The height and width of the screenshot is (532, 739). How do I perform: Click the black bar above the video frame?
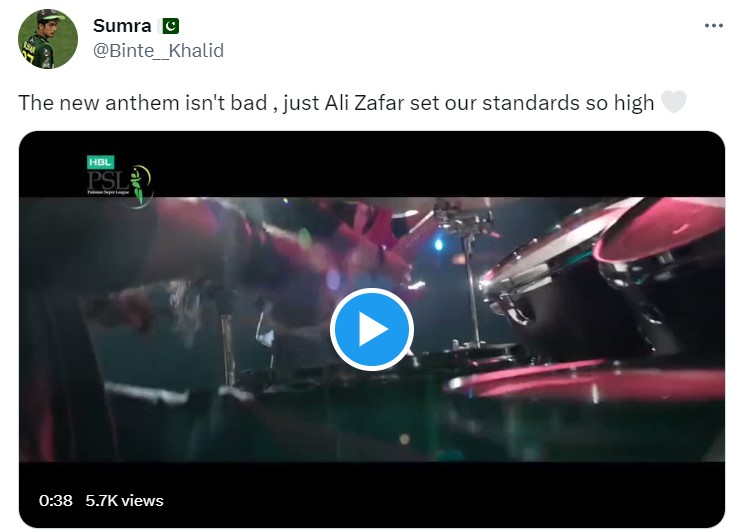coord(372,164)
